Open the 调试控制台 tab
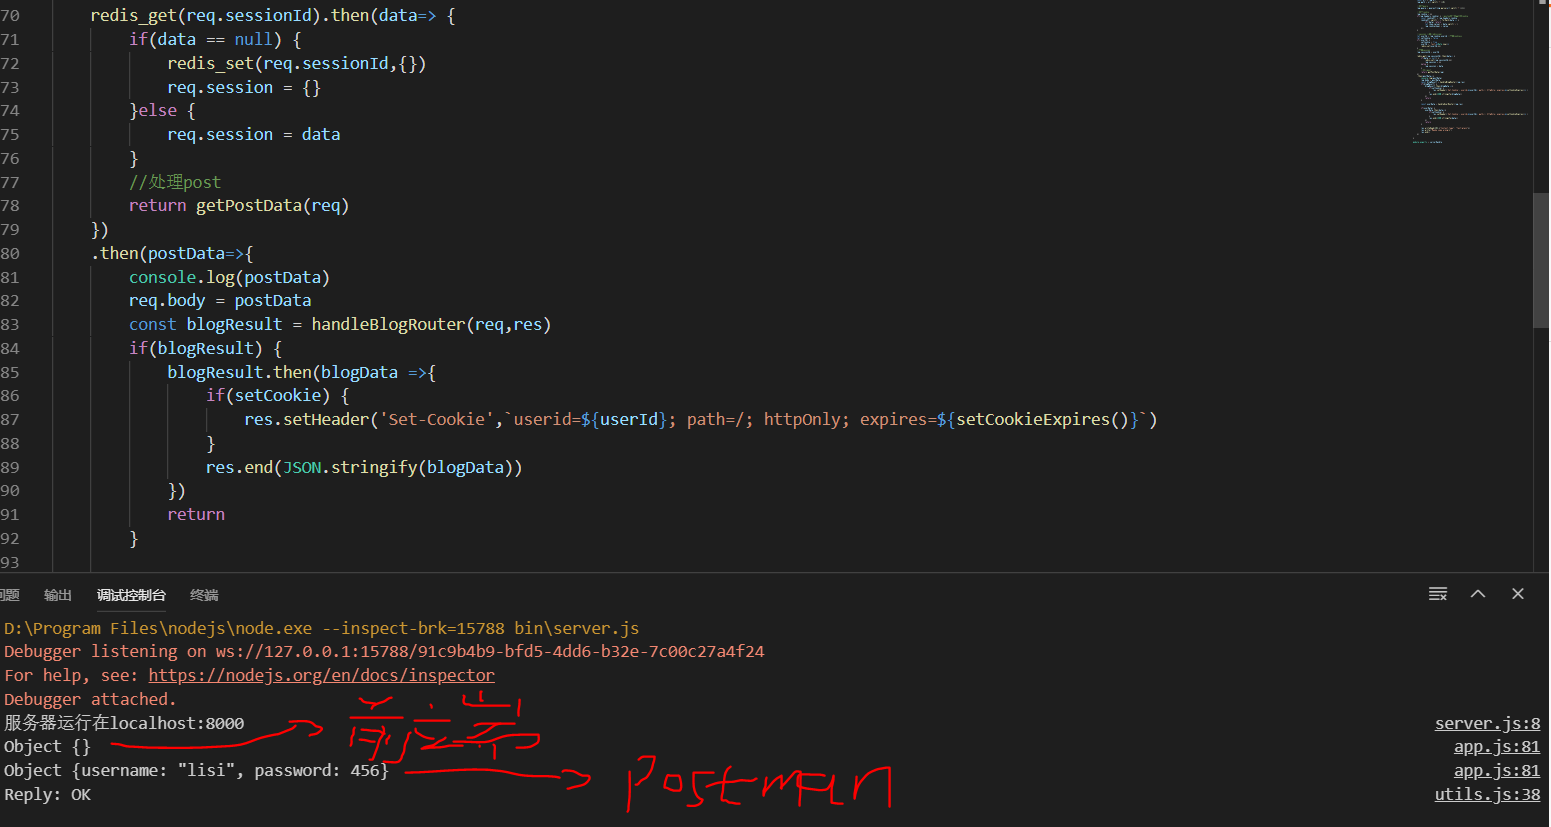Image resolution: width=1551 pixels, height=827 pixels. (x=131, y=595)
